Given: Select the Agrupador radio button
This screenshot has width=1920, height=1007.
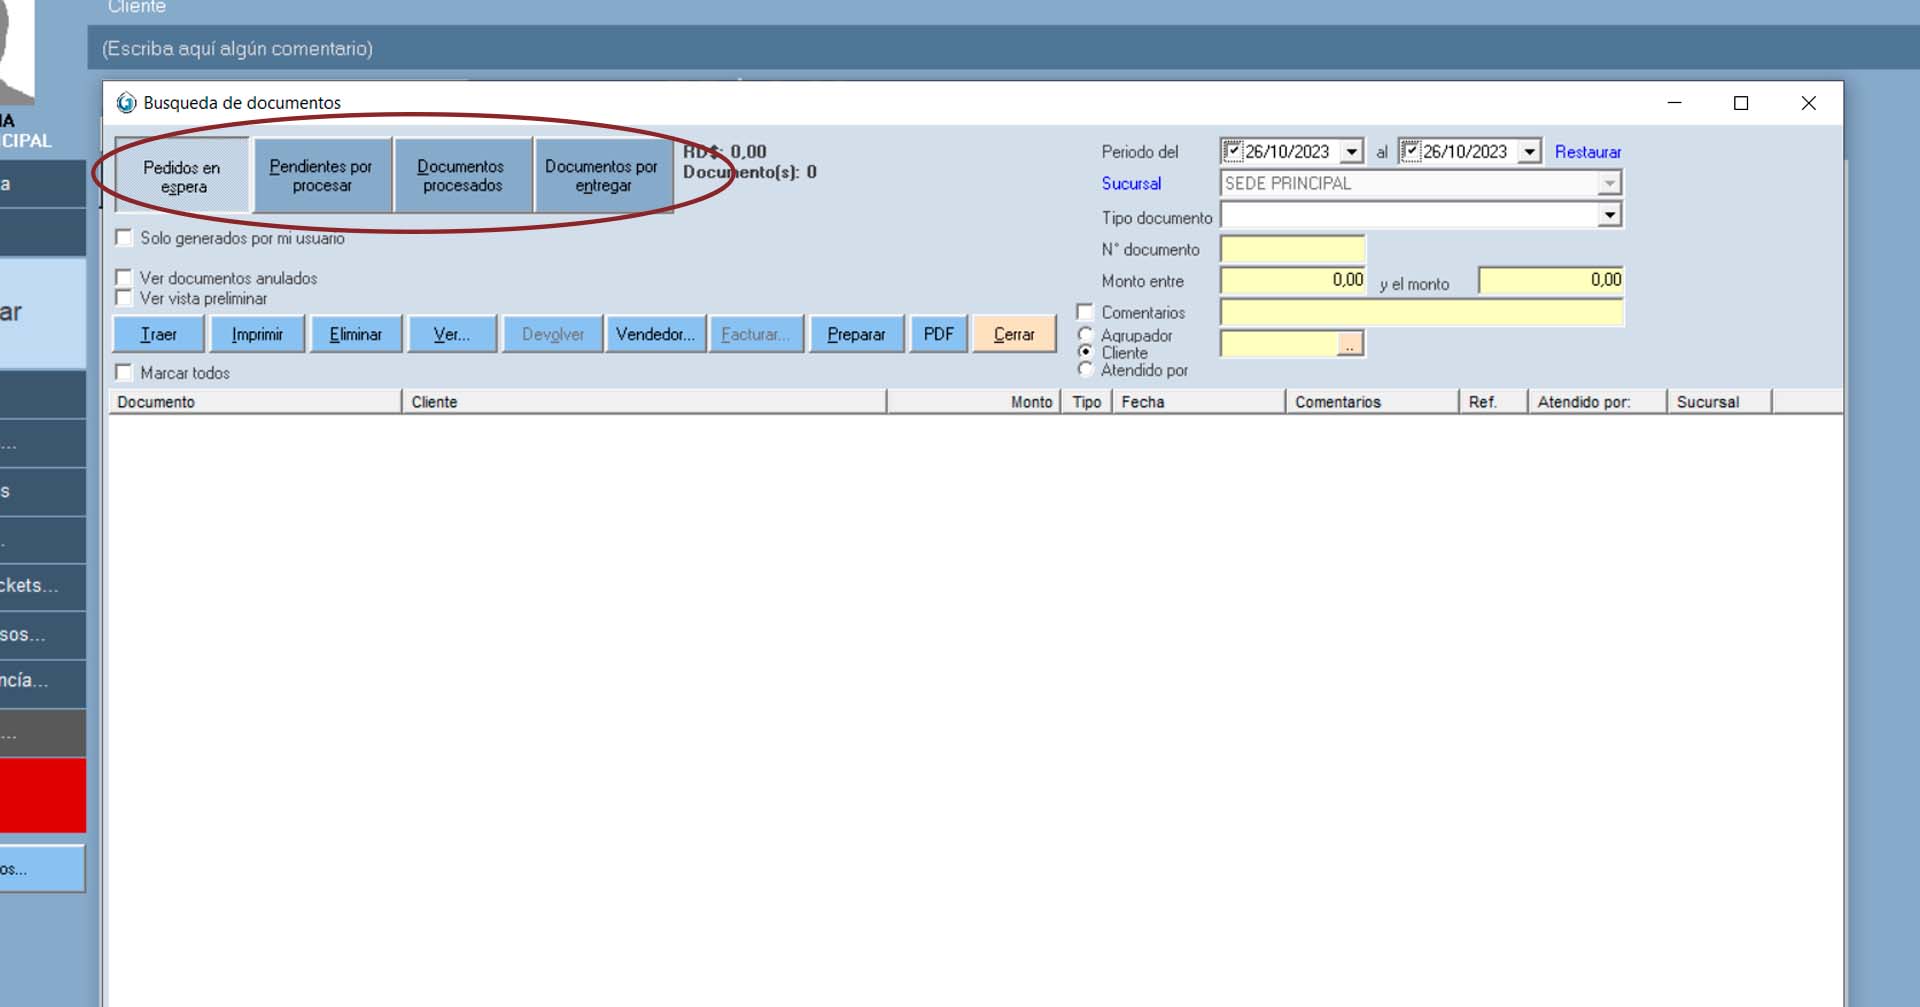Looking at the screenshot, I should pyautogui.click(x=1085, y=335).
